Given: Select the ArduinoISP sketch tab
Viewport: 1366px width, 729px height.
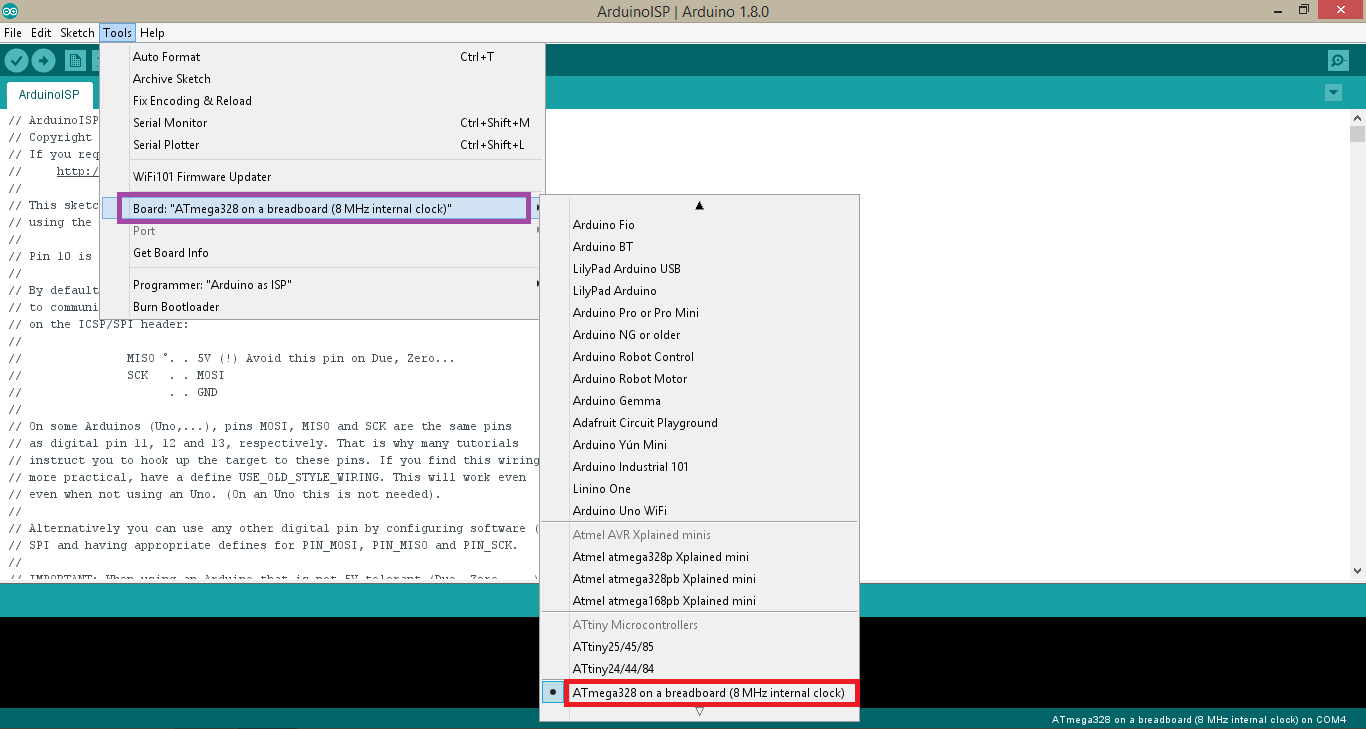Looking at the screenshot, I should tap(49, 95).
